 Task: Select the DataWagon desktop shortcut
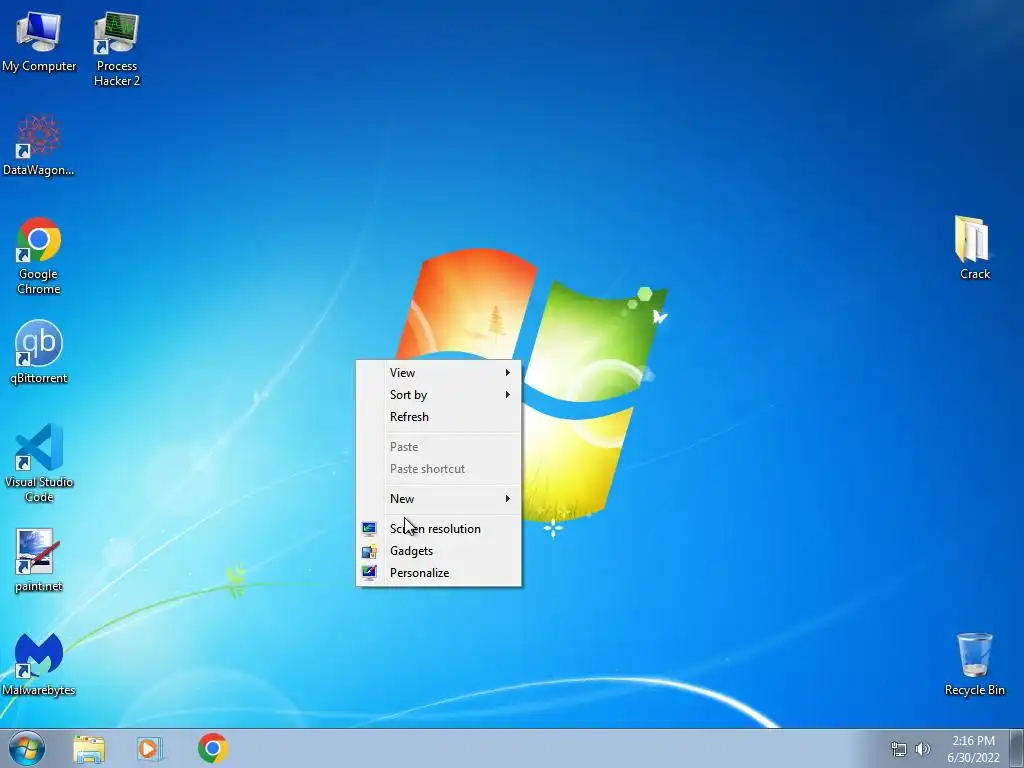click(x=39, y=145)
